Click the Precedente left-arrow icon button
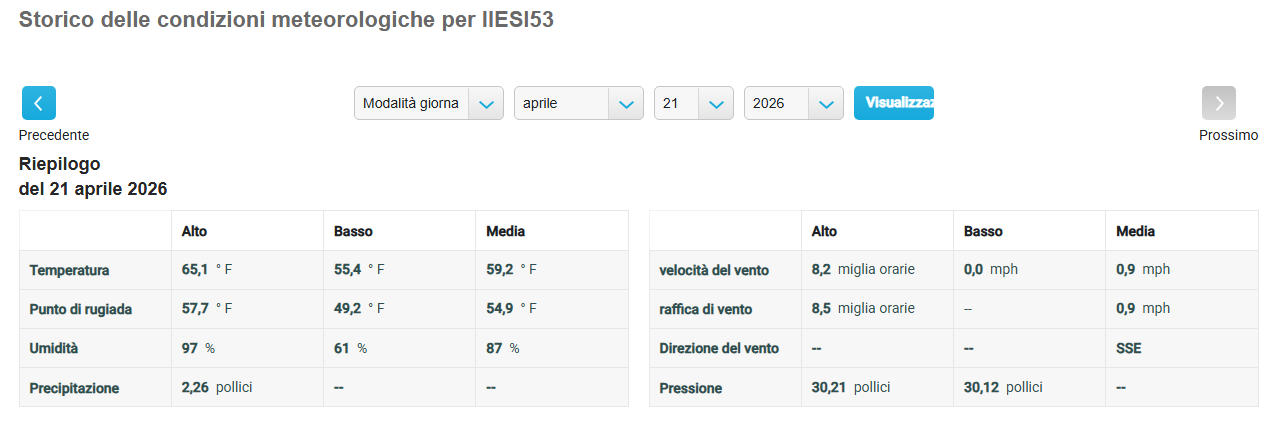The height and width of the screenshot is (436, 1274). tap(39, 103)
